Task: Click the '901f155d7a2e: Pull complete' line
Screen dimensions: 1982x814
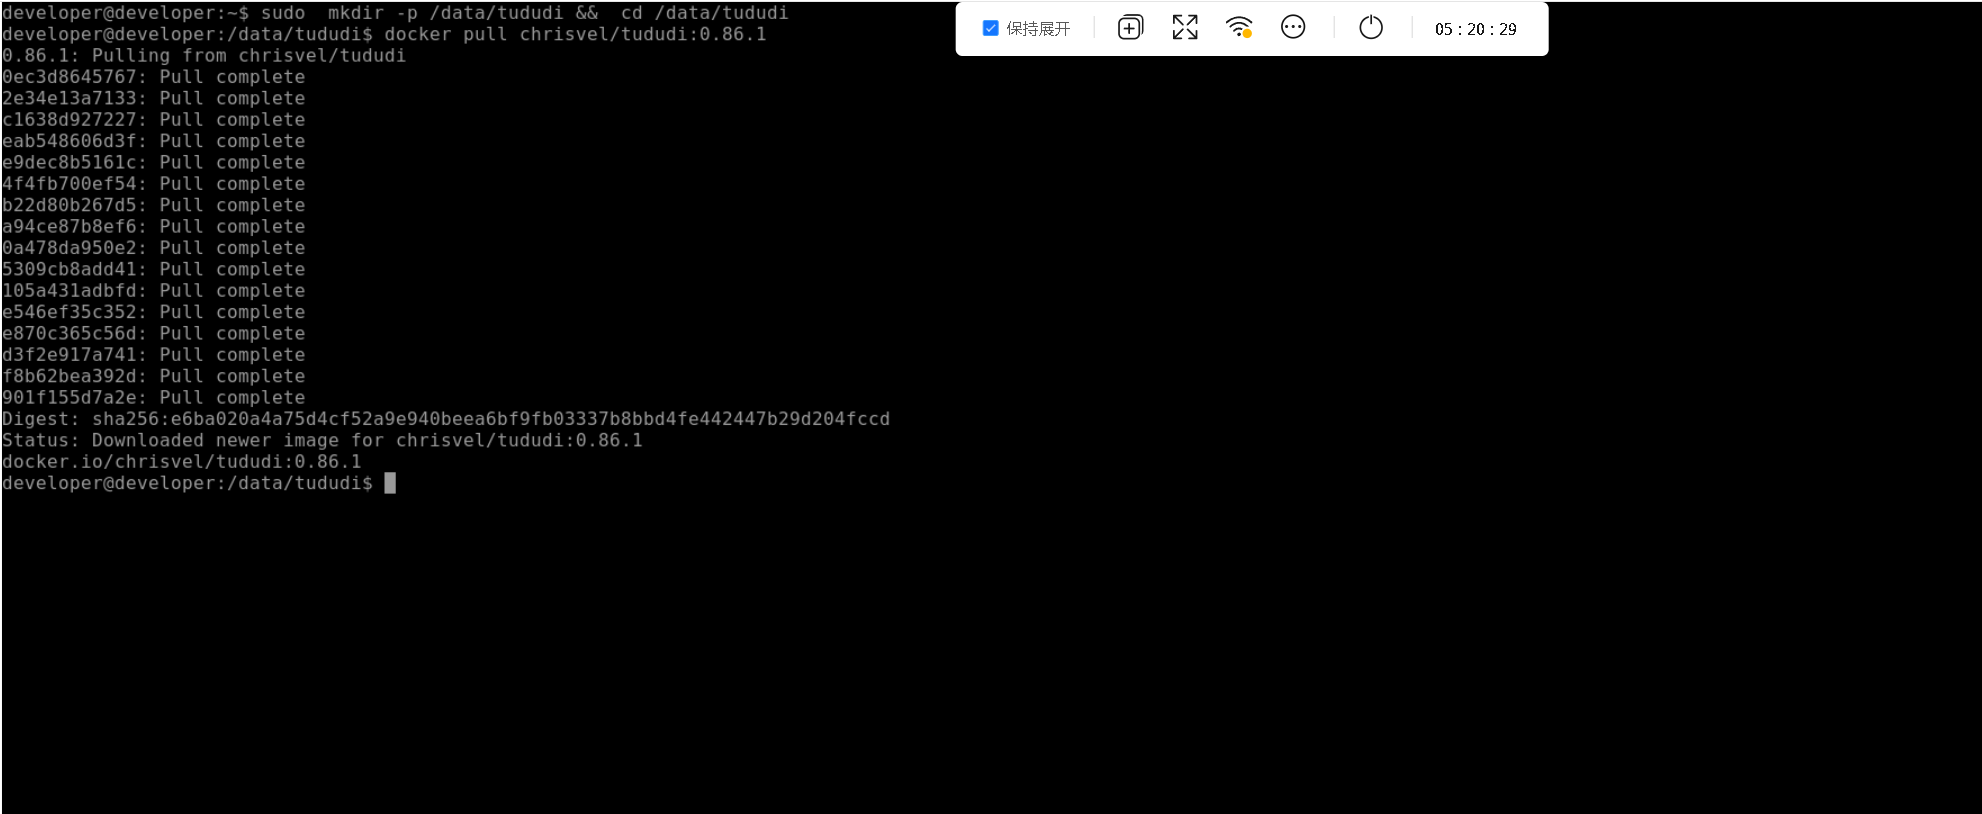Action: point(154,398)
